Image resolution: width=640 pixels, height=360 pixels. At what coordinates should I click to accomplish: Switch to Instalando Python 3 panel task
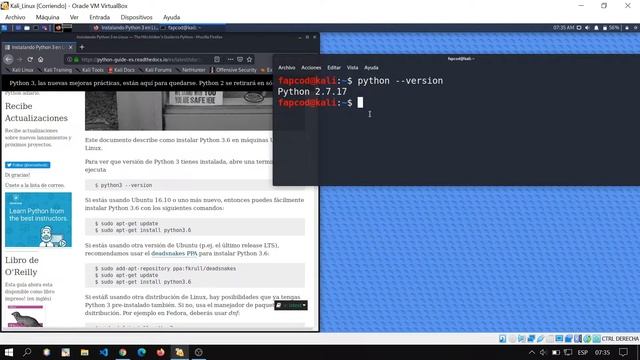[x=125, y=28]
